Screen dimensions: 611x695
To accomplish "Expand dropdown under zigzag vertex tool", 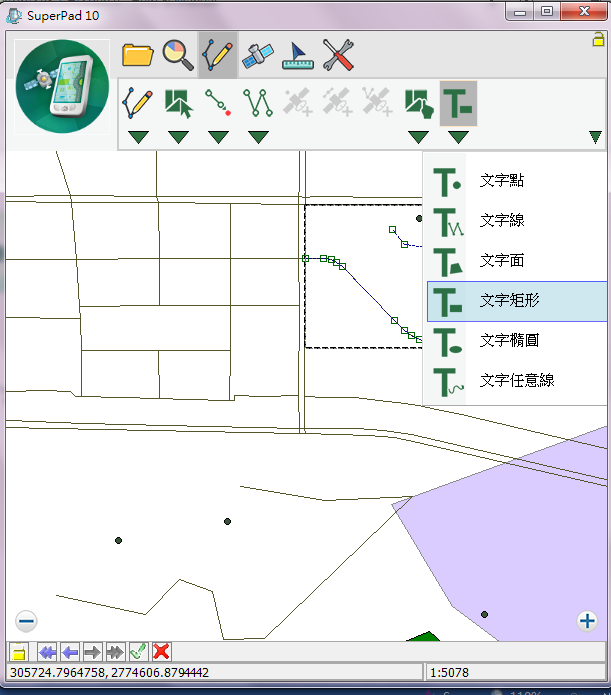I will 258,137.
